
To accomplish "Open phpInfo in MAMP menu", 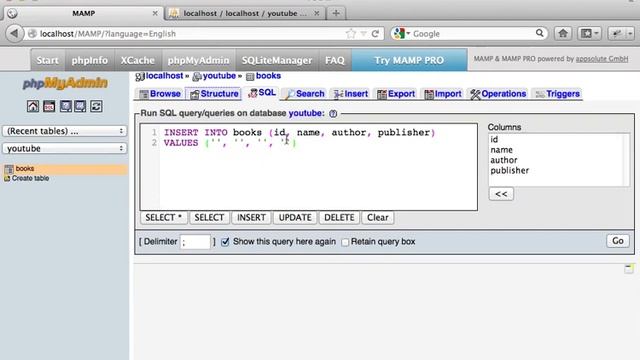I will pos(89,60).
